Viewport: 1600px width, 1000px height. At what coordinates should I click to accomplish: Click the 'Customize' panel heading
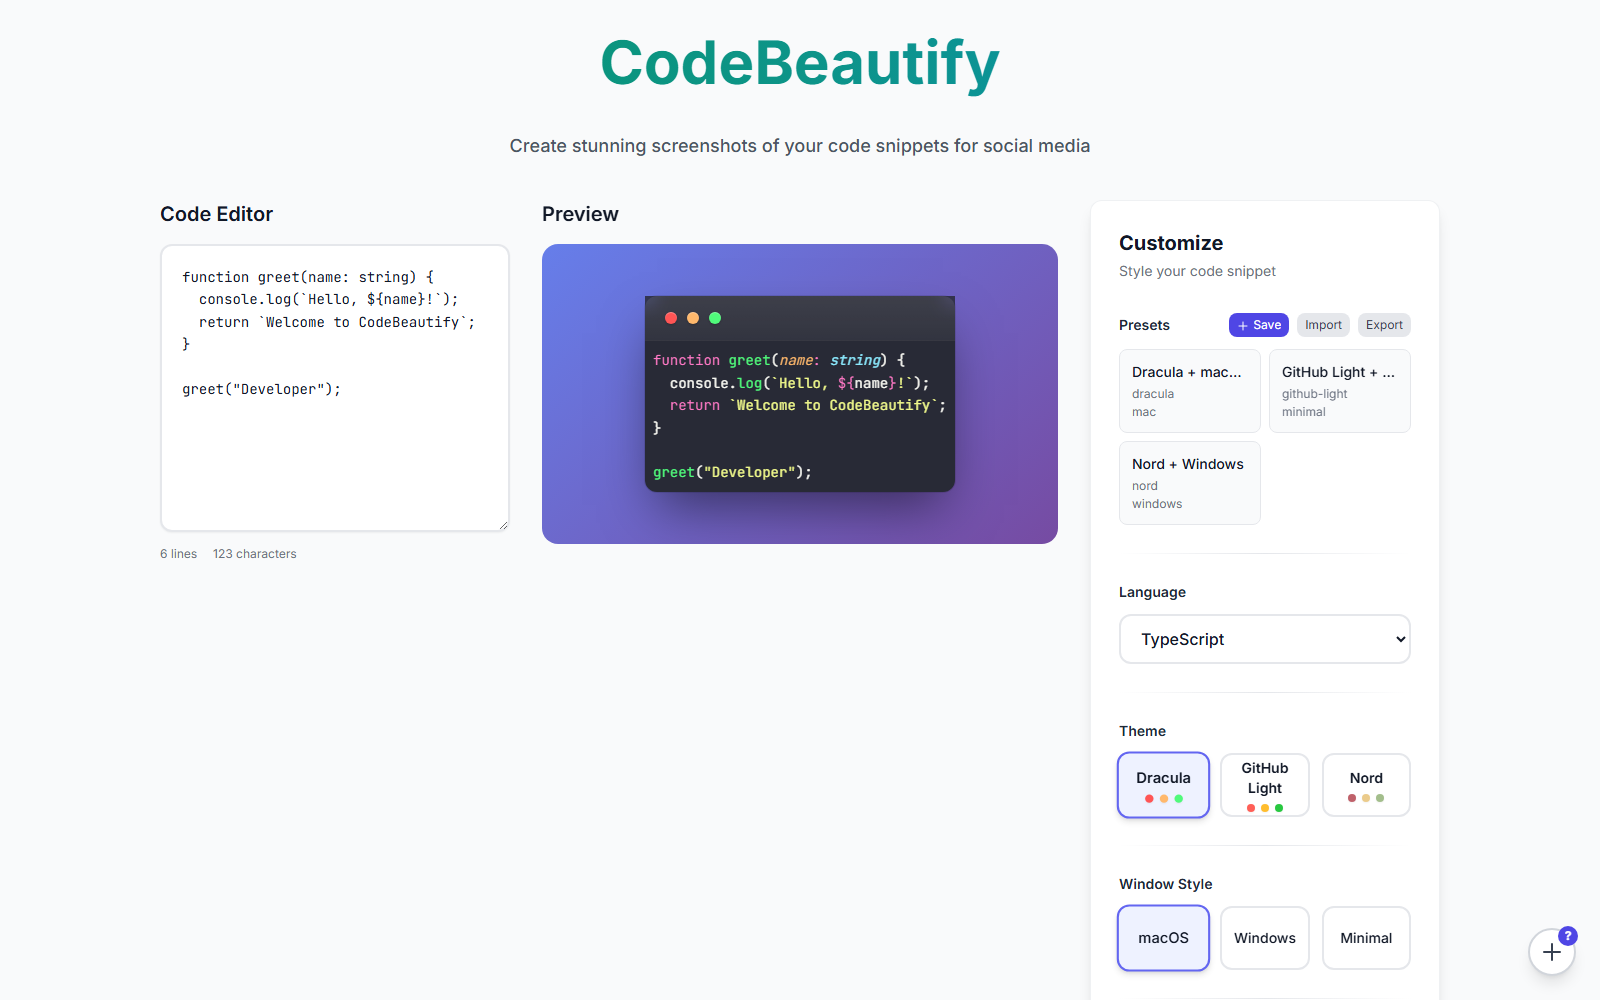point(1171,243)
